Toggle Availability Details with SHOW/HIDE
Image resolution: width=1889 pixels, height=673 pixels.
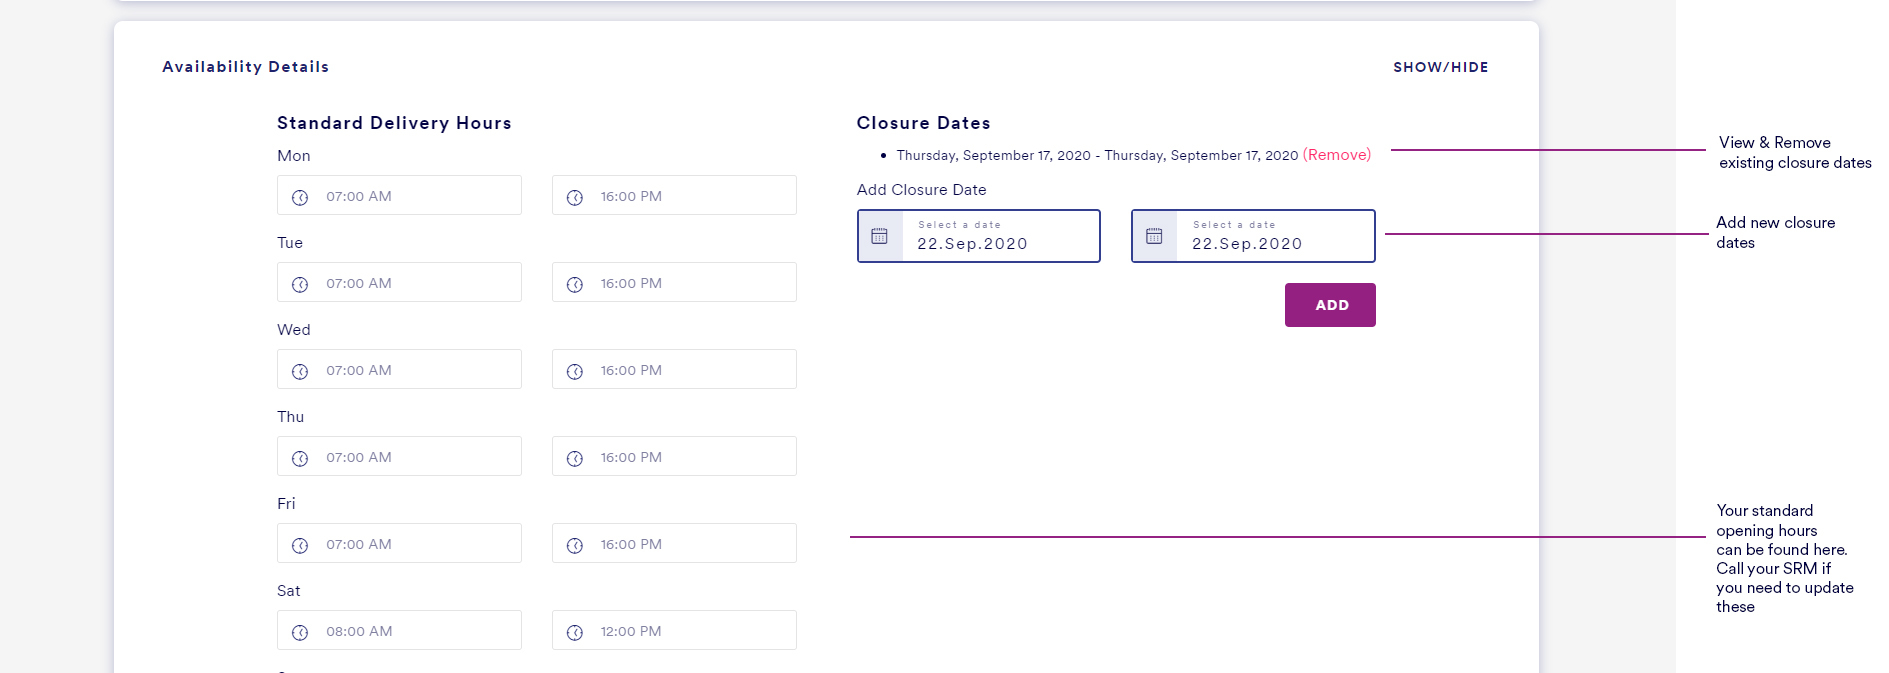tap(1440, 67)
